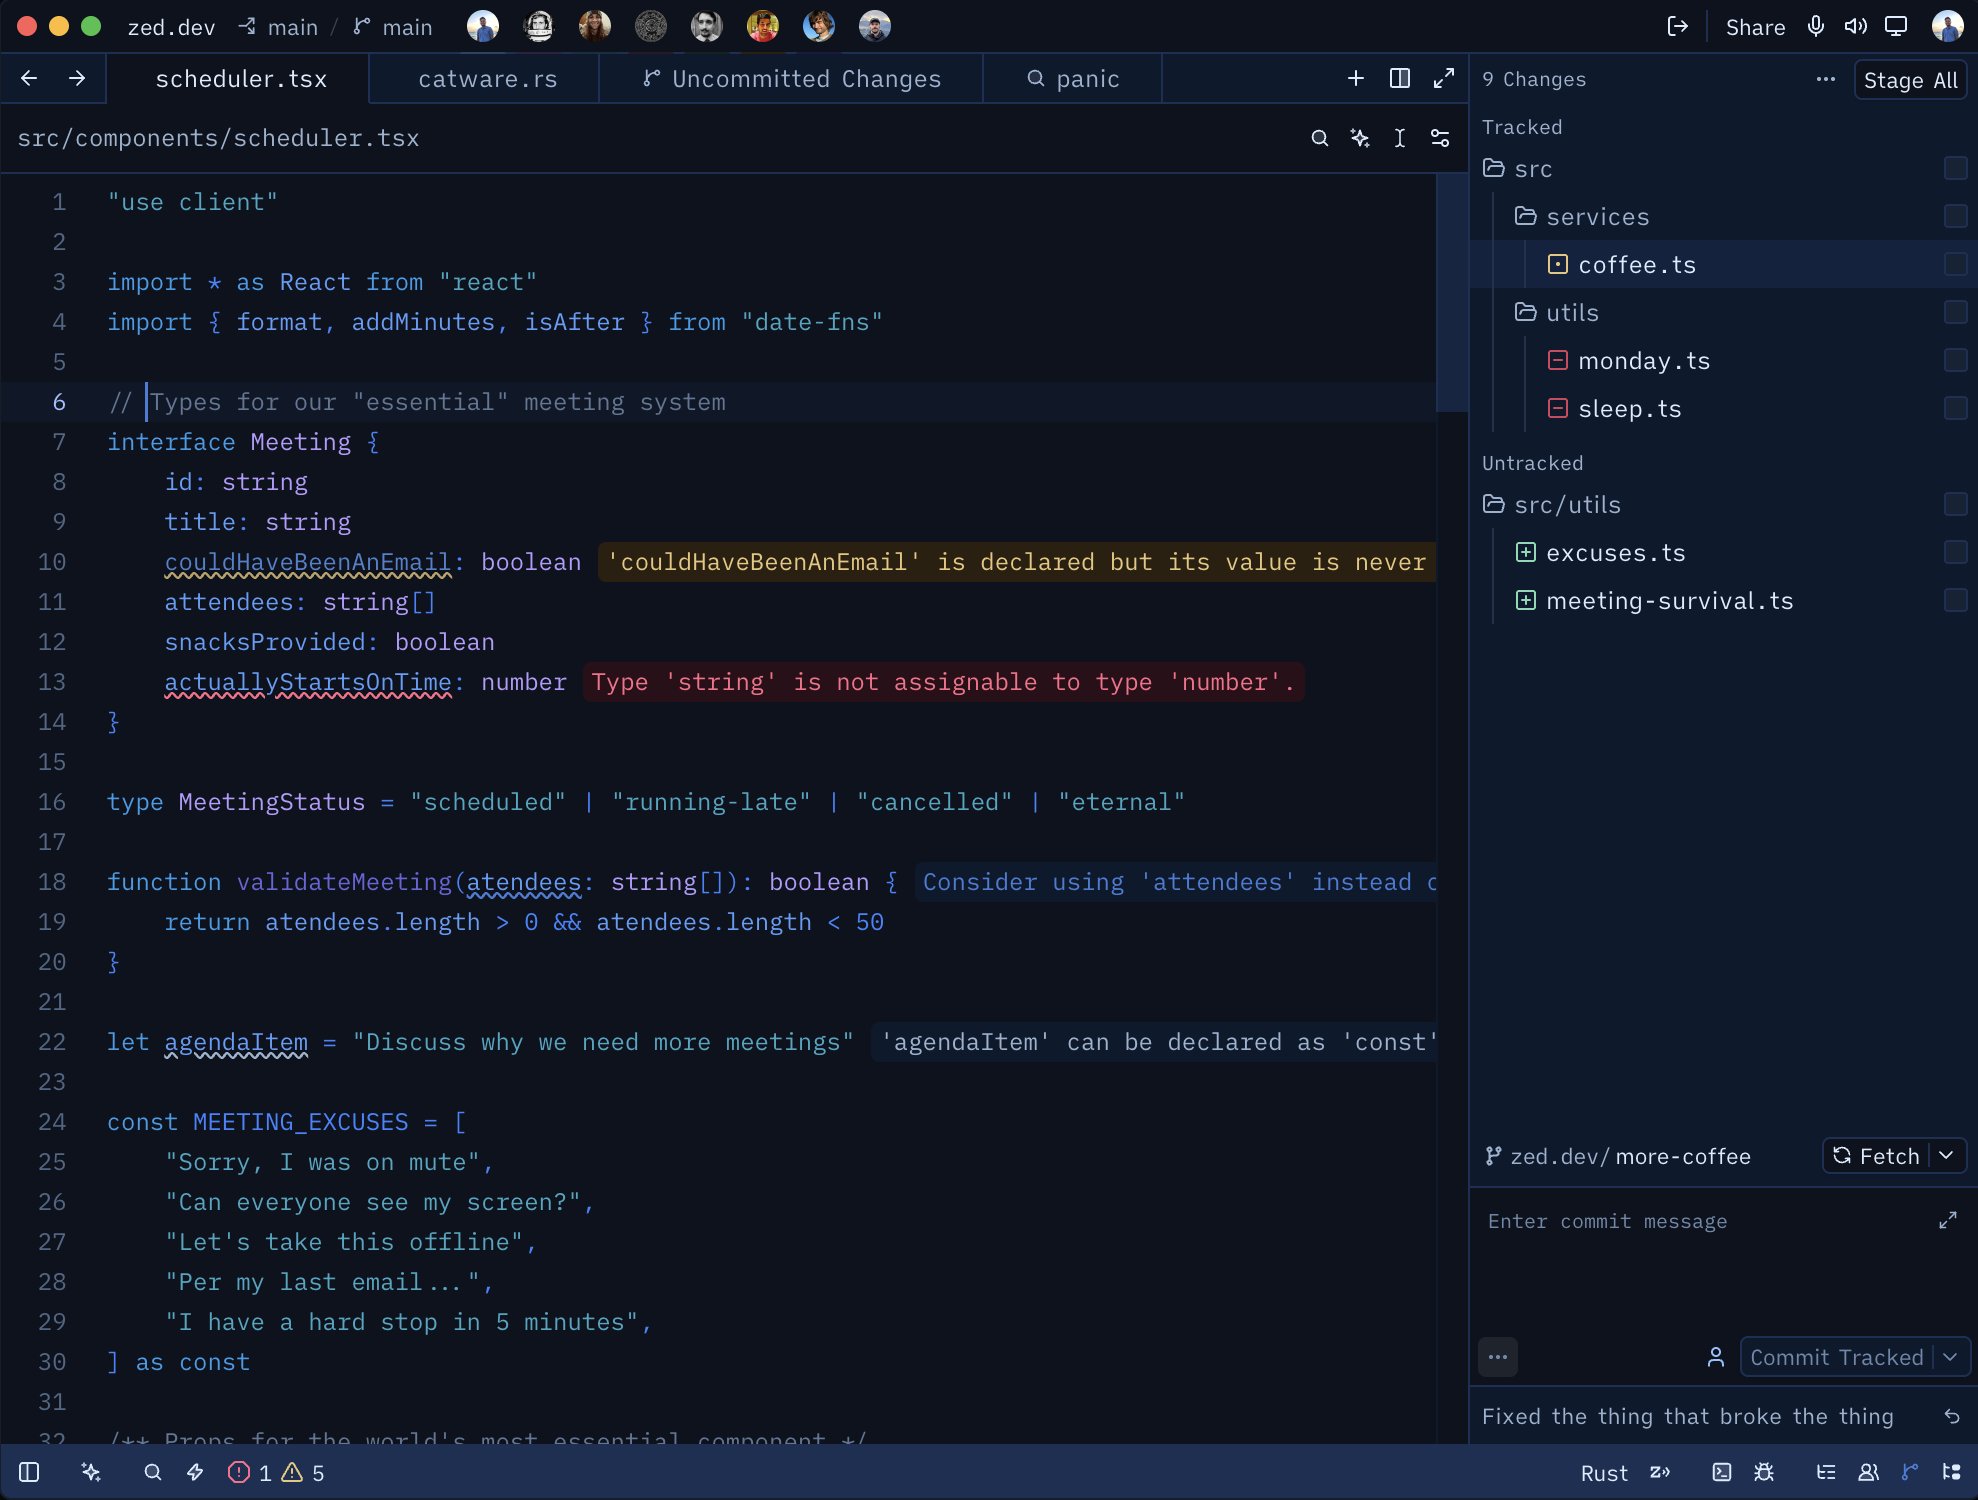The image size is (1978, 1500).
Task: Open collaboration panel people icon
Action: pyautogui.click(x=1868, y=1472)
